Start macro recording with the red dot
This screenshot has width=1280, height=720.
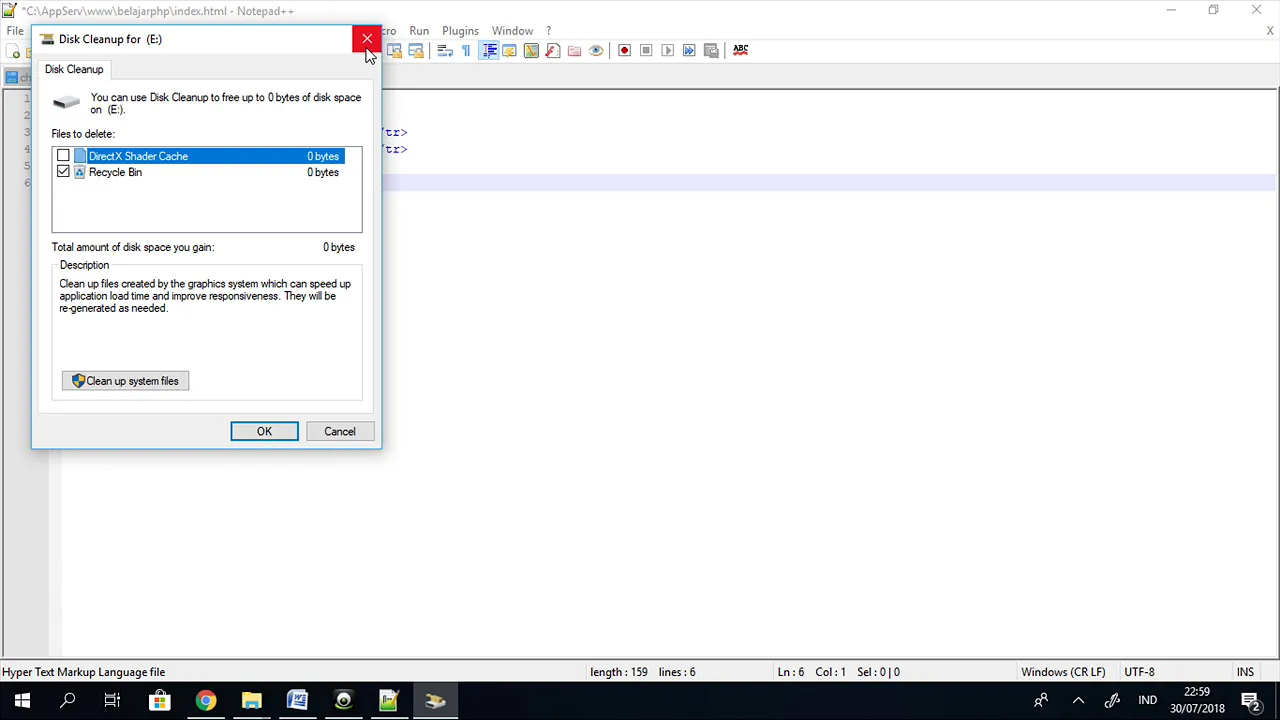pos(624,50)
